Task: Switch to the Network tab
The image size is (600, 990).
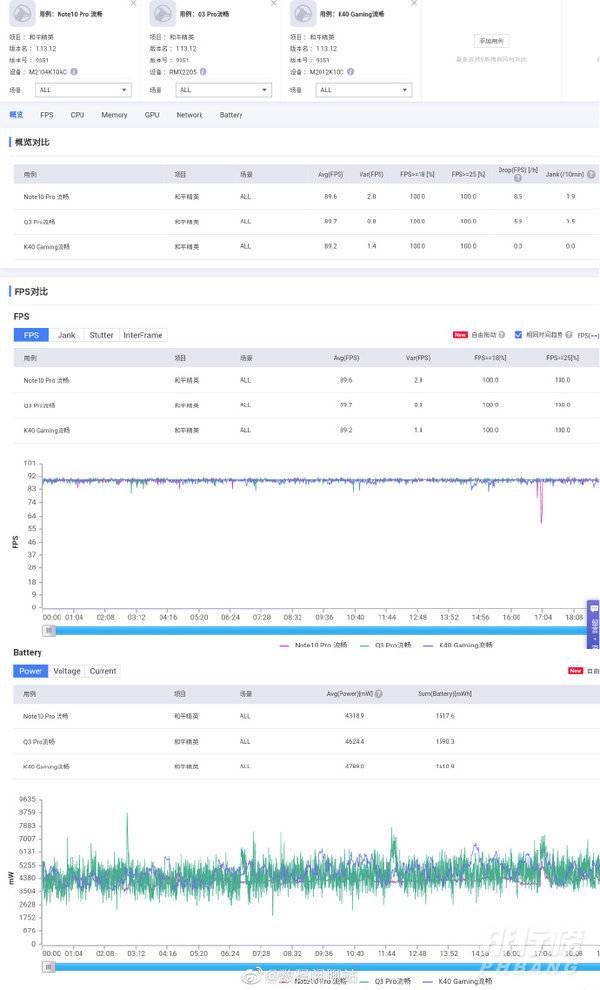Action: [x=189, y=115]
